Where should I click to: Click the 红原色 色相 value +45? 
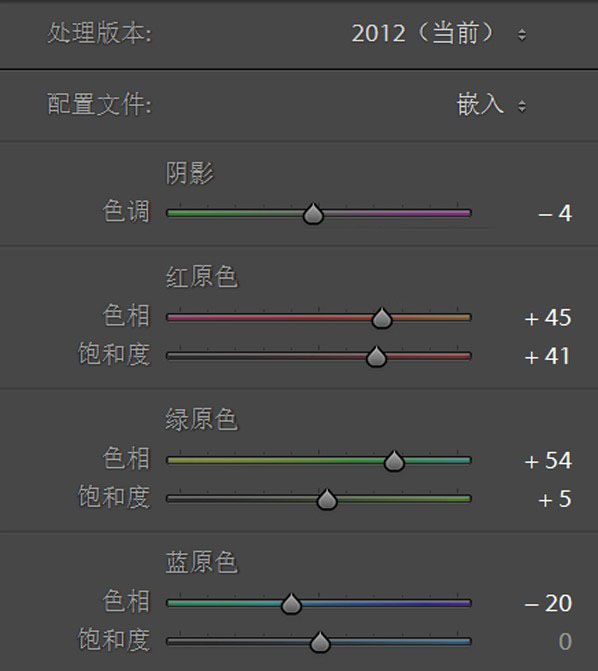548,318
